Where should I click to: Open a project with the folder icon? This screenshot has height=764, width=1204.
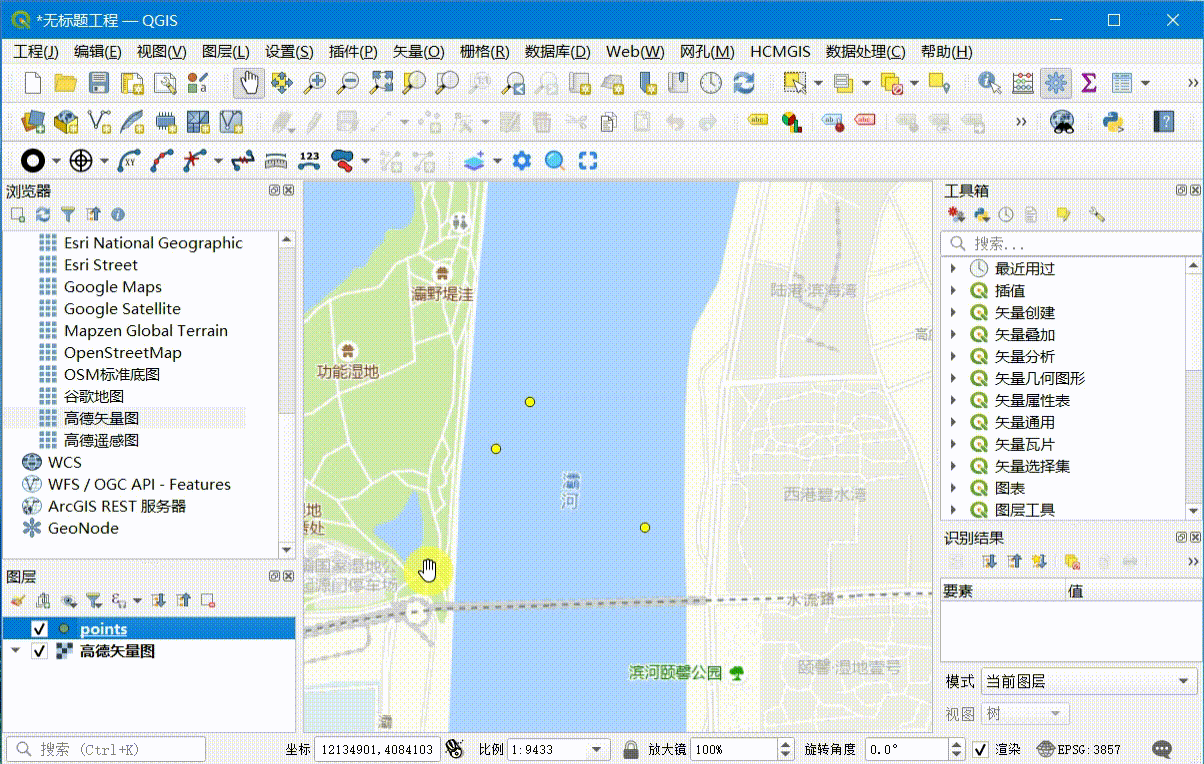click(x=66, y=83)
